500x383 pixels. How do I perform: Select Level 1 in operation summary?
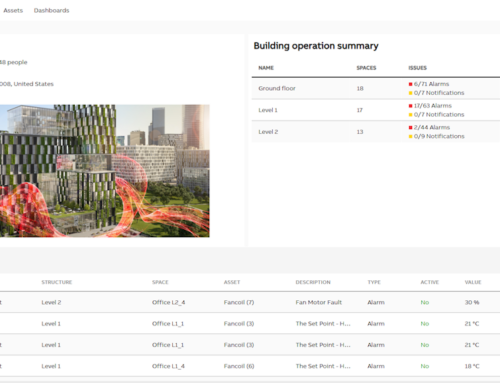268,110
